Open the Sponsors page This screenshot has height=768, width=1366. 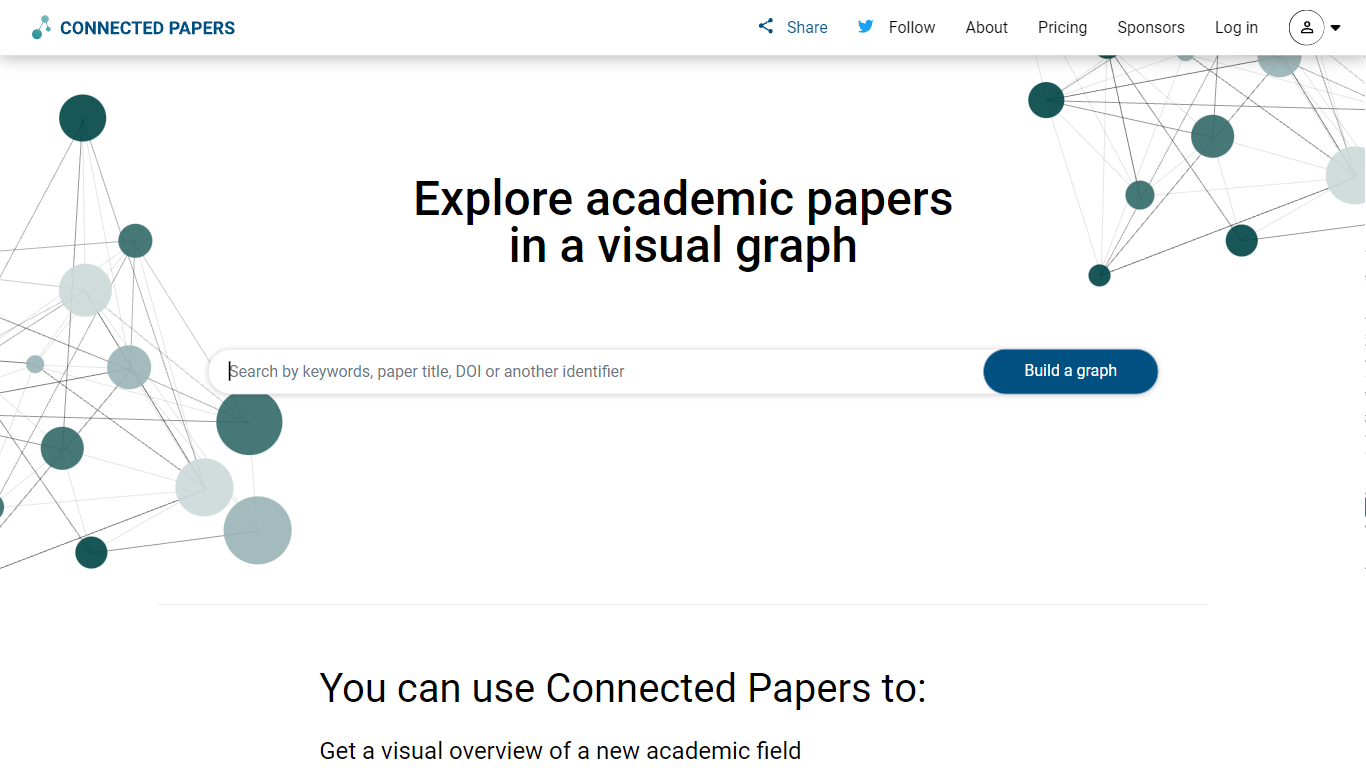(x=1150, y=28)
